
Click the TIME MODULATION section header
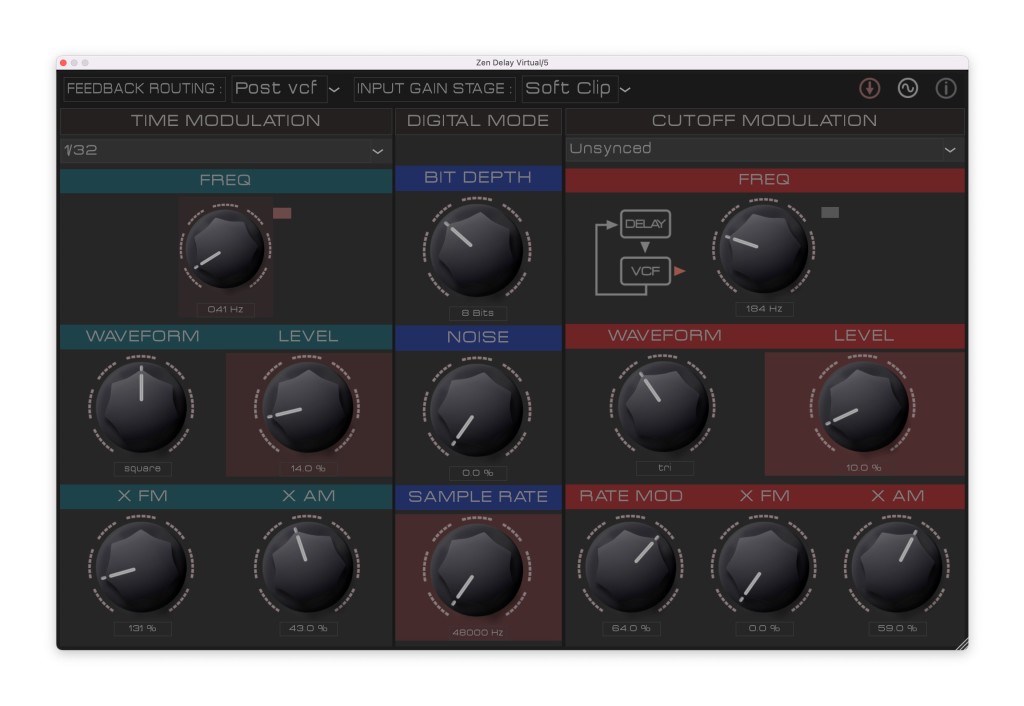225,121
